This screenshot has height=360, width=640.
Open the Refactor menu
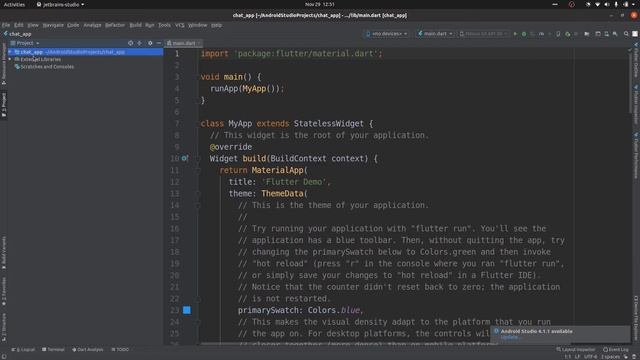point(115,25)
